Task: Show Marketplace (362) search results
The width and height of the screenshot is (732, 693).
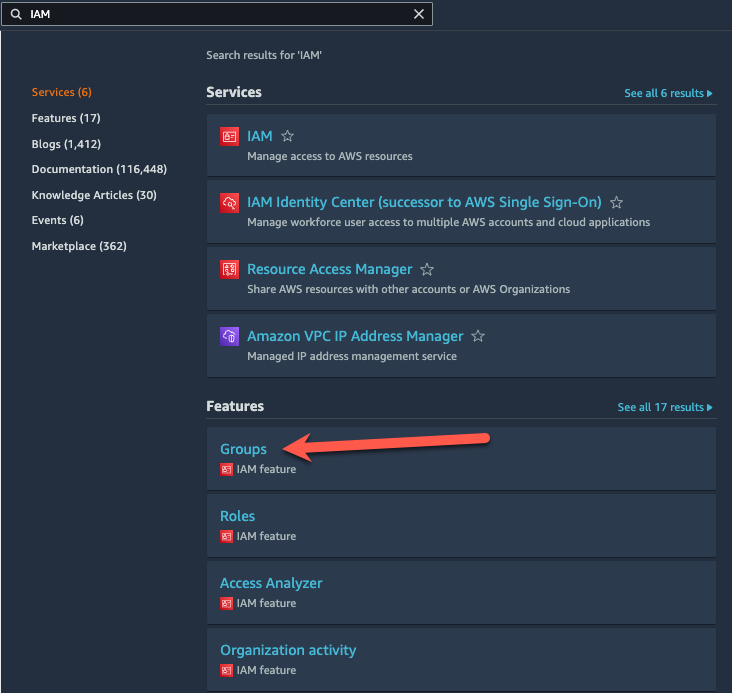Action: pyautogui.click(x=79, y=246)
